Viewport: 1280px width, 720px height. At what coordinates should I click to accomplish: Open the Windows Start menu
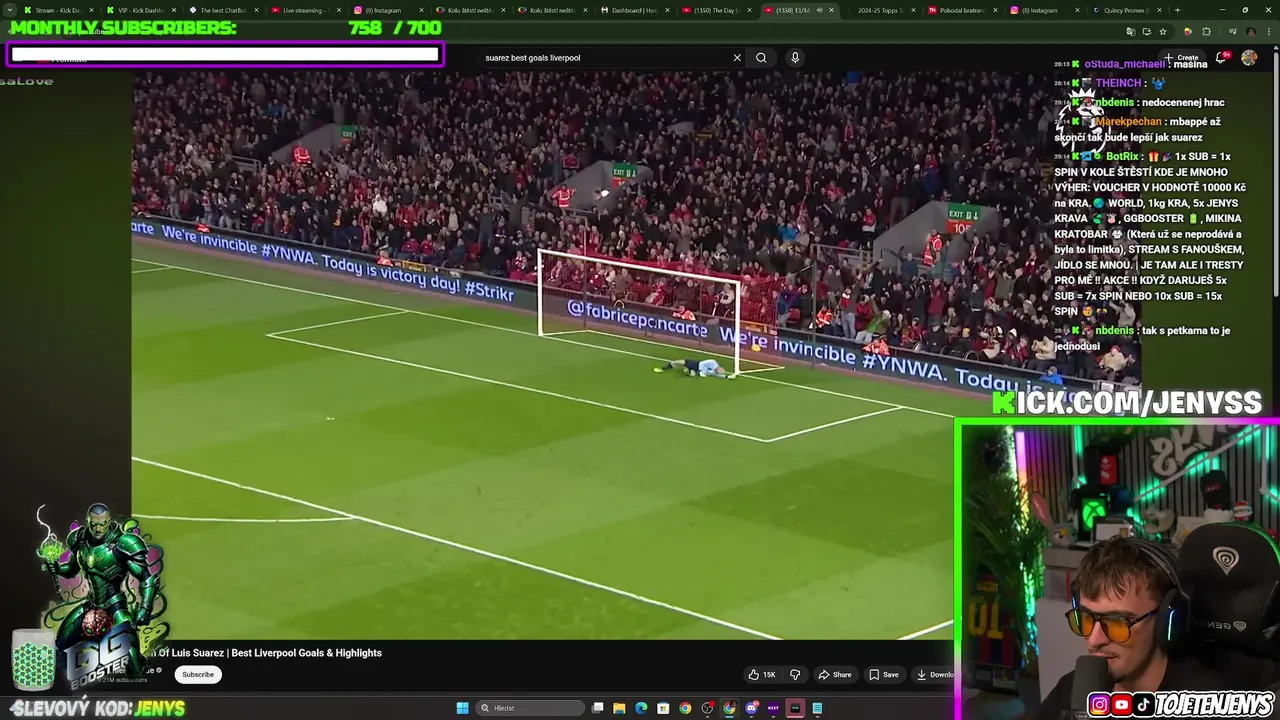pyautogui.click(x=462, y=708)
